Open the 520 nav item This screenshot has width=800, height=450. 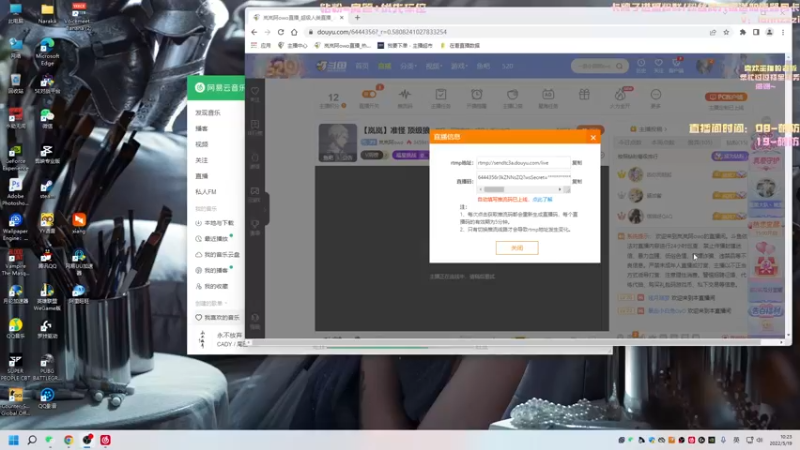[507, 66]
